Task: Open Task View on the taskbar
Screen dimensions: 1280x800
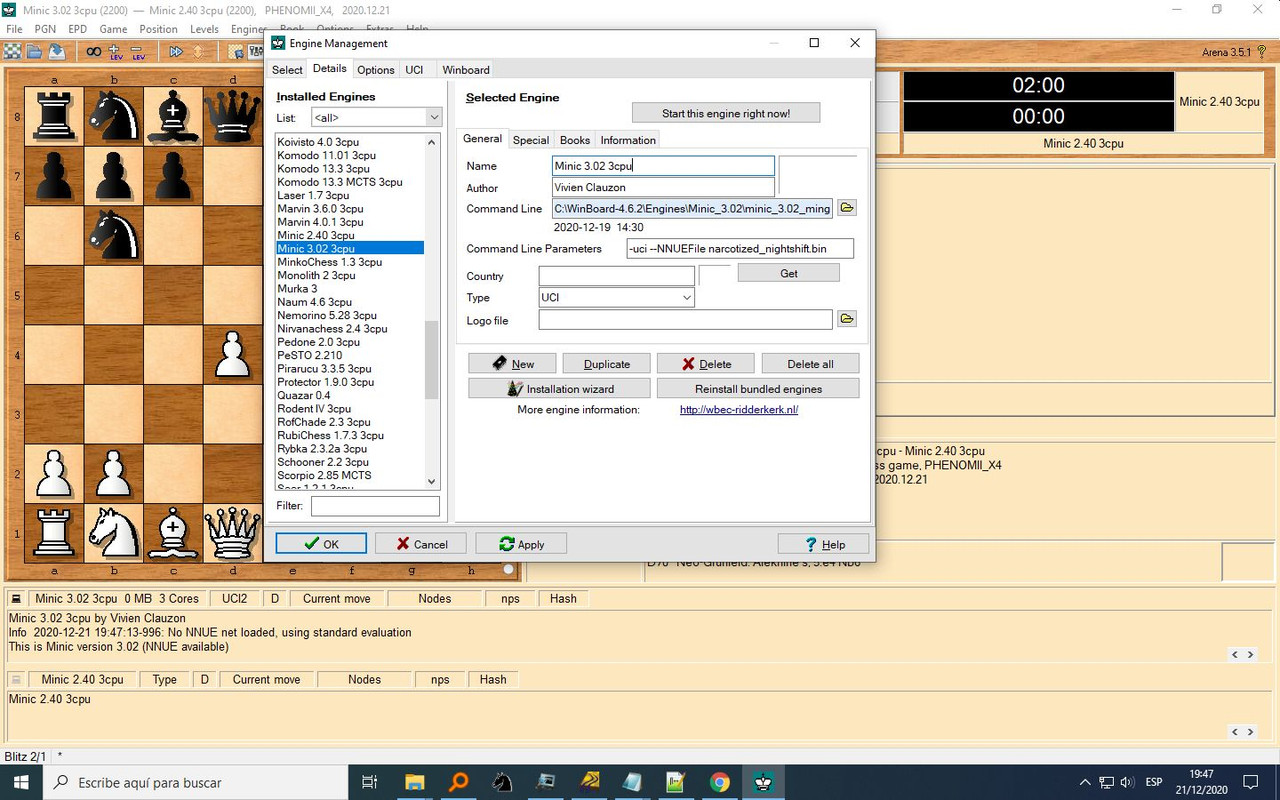Action: pos(369,782)
